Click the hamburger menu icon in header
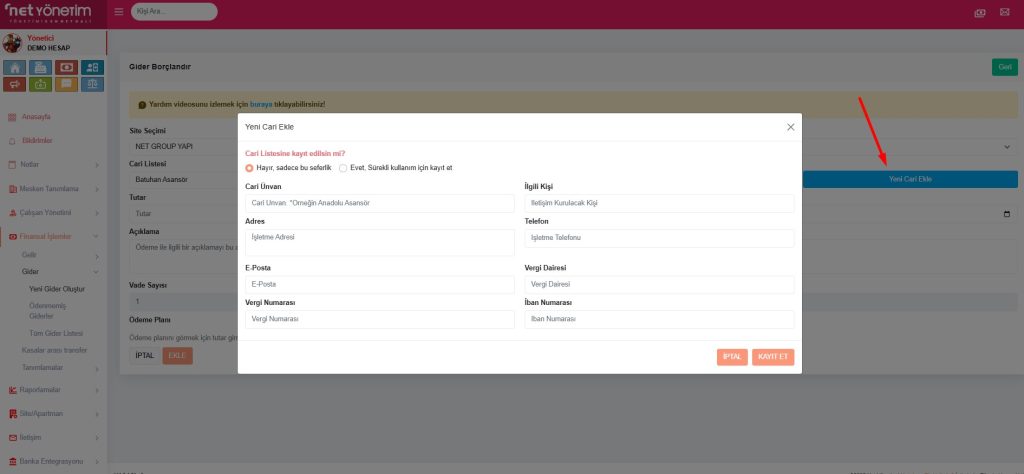 point(119,12)
